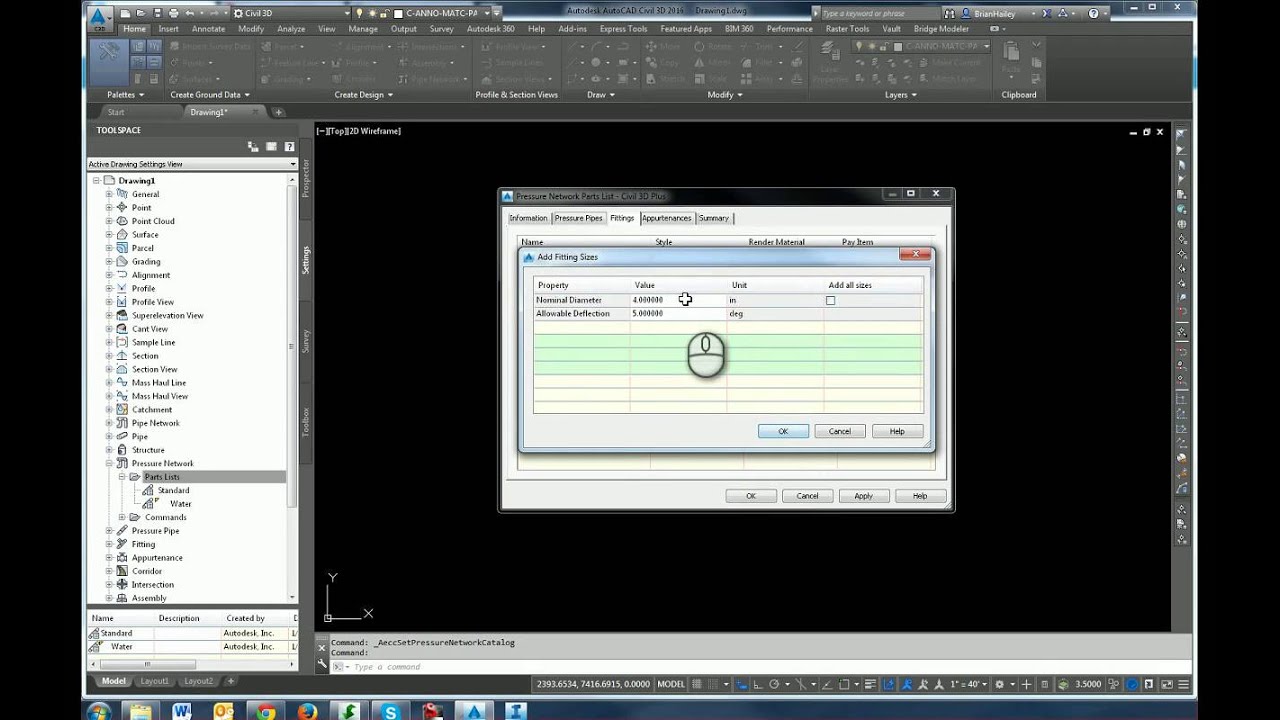
Task: Click the Allowable Deflection value 5.000000 cell
Action: click(x=677, y=313)
